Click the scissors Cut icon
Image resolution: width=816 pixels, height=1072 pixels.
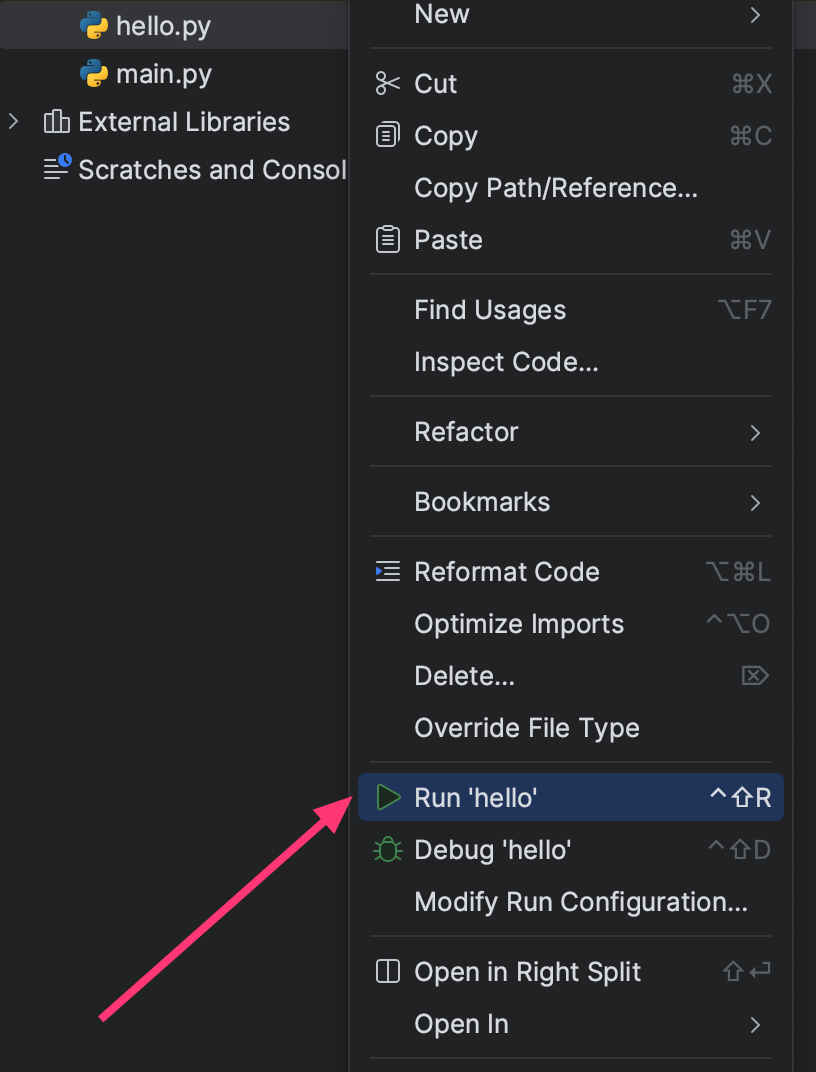(x=387, y=84)
